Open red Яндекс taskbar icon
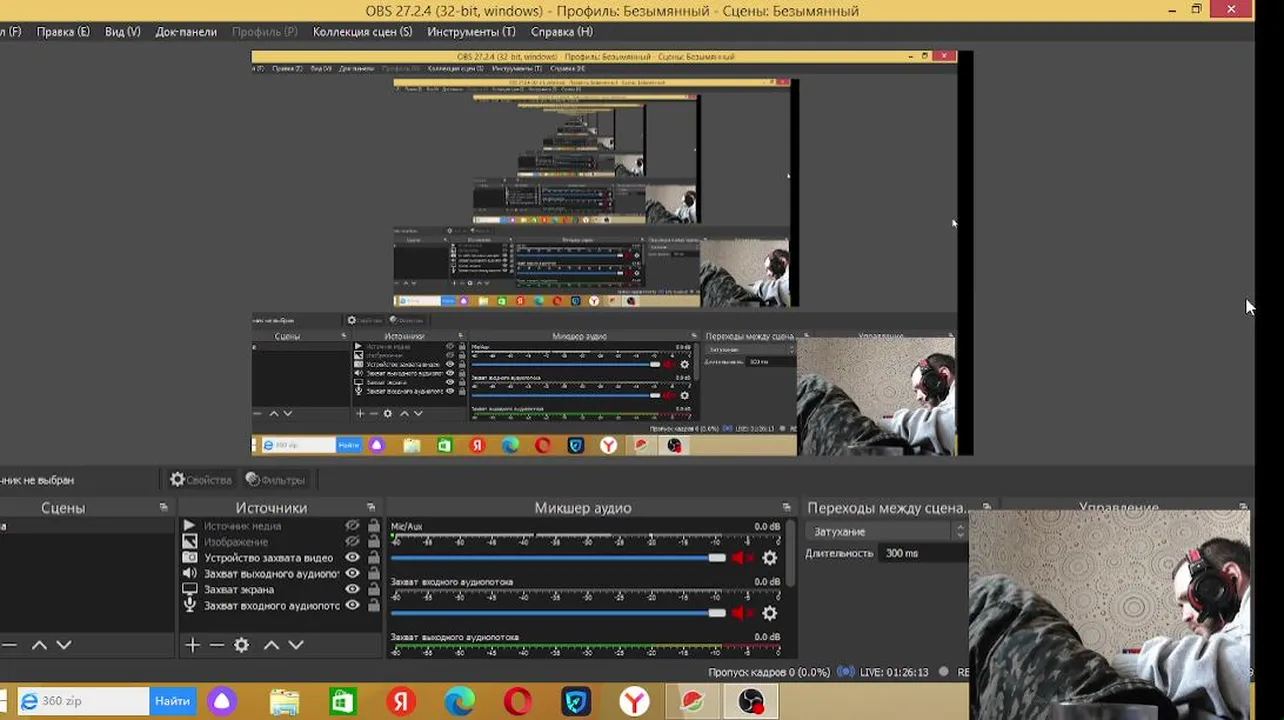The height and width of the screenshot is (720, 1284). coord(401,702)
